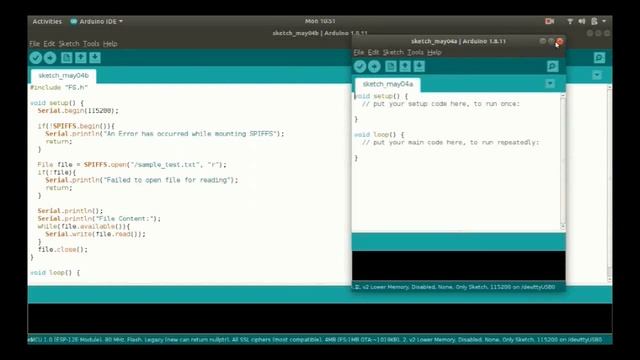Click the network icon in top bar
This screenshot has height=360, width=640.
570,21
